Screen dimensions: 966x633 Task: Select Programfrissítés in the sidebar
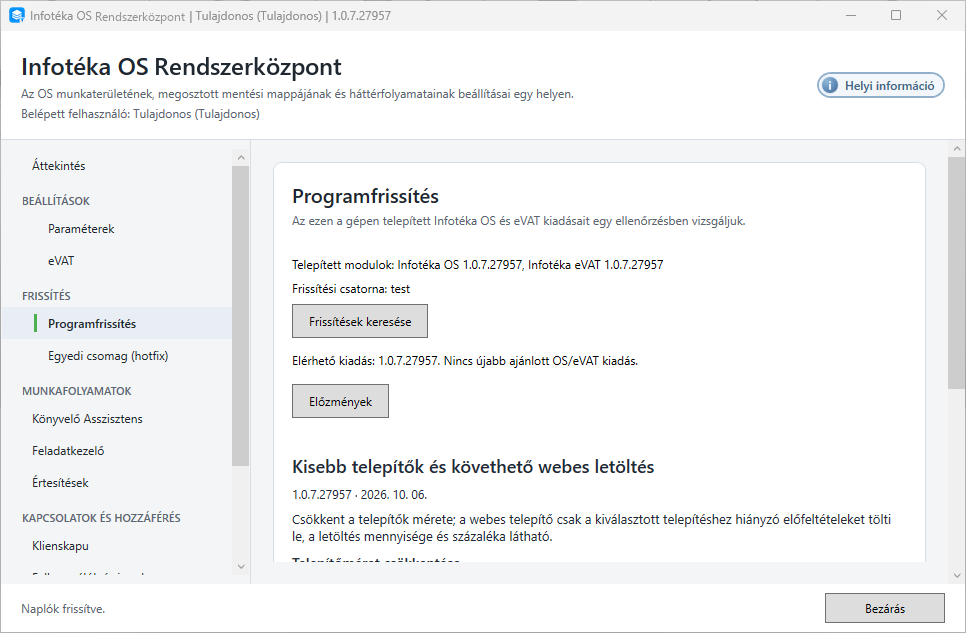(x=117, y=324)
